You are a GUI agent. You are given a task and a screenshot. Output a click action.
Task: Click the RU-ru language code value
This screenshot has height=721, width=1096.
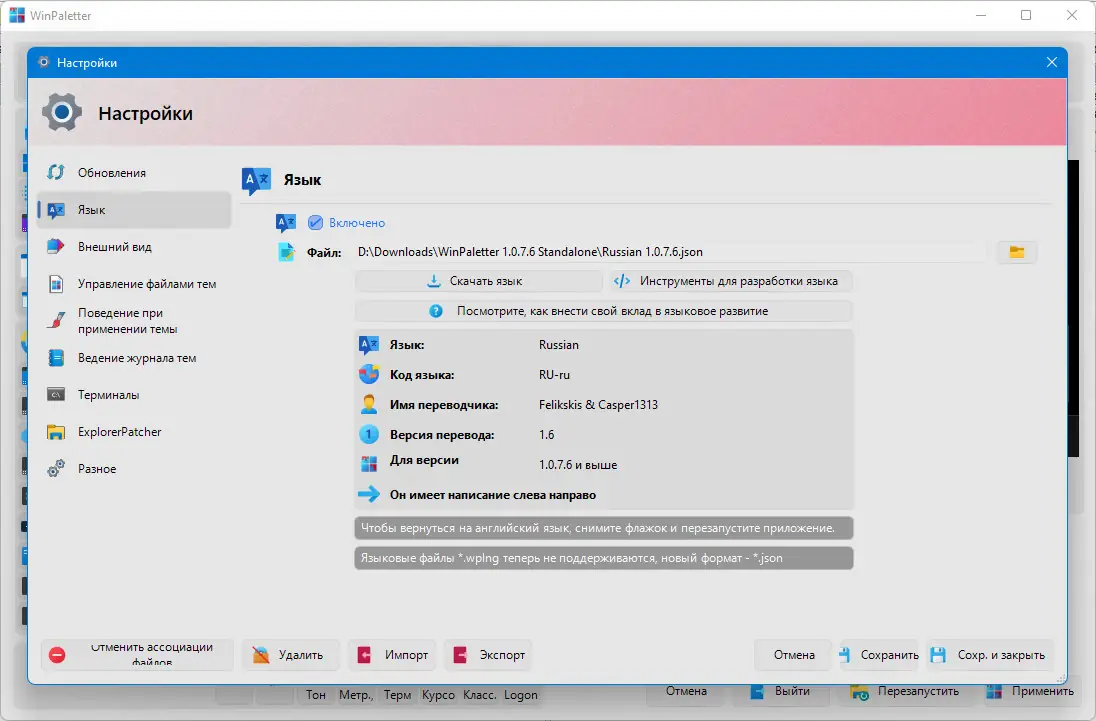(x=554, y=375)
